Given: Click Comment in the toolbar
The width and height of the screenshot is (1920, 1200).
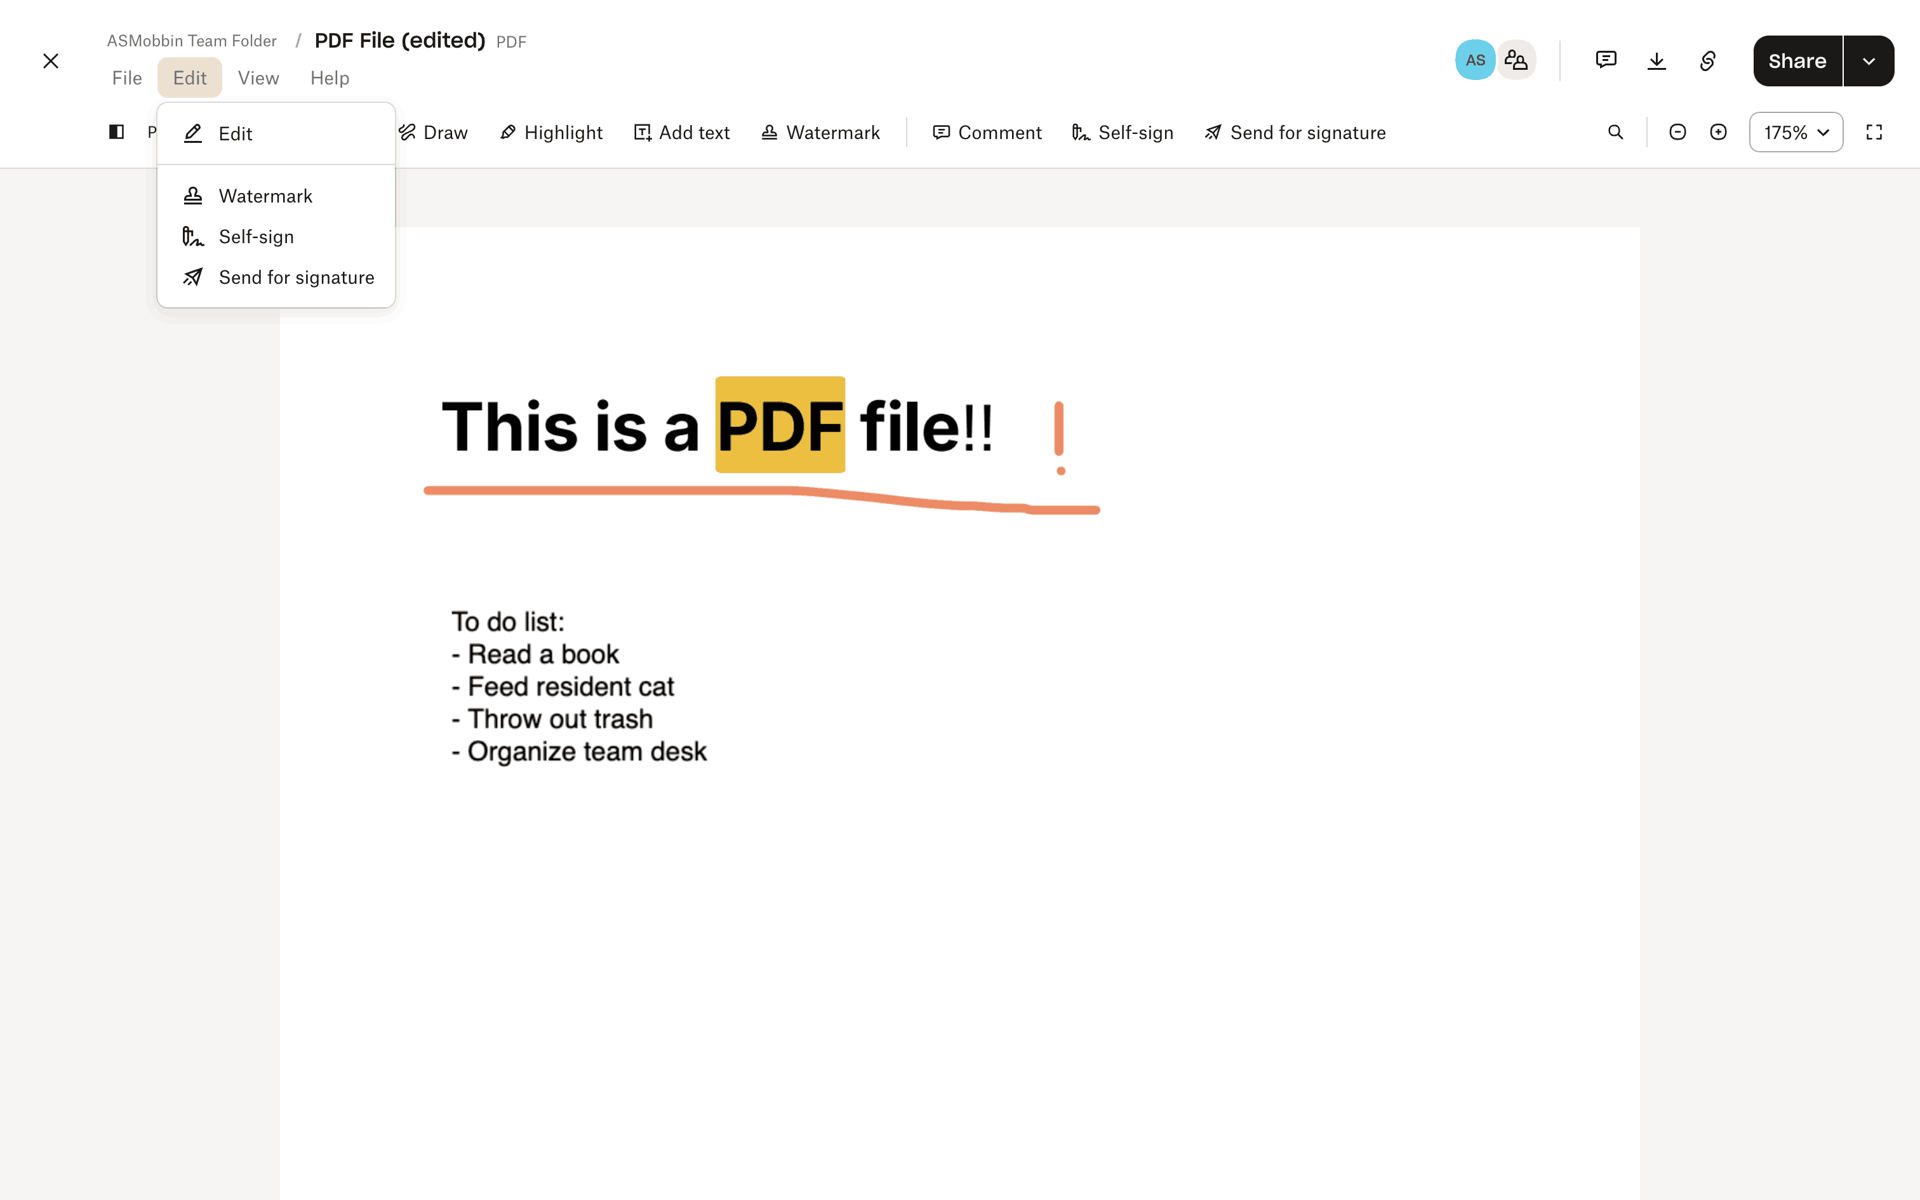Looking at the screenshot, I should [987, 133].
